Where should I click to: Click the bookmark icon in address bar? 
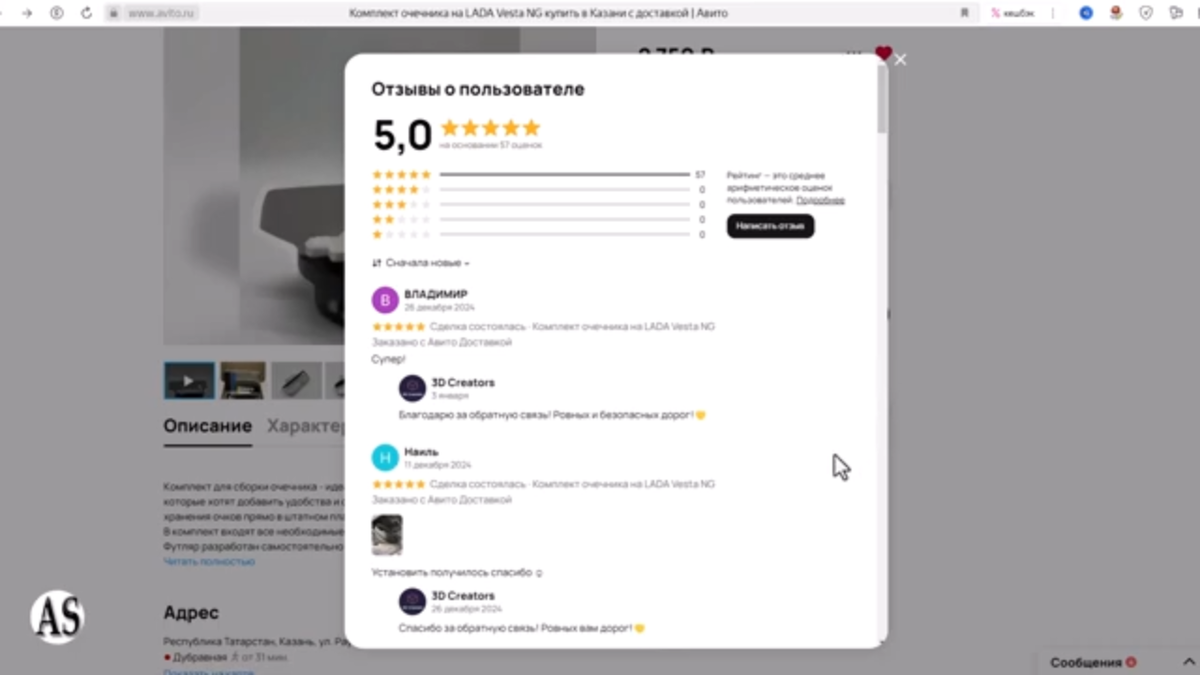point(965,13)
